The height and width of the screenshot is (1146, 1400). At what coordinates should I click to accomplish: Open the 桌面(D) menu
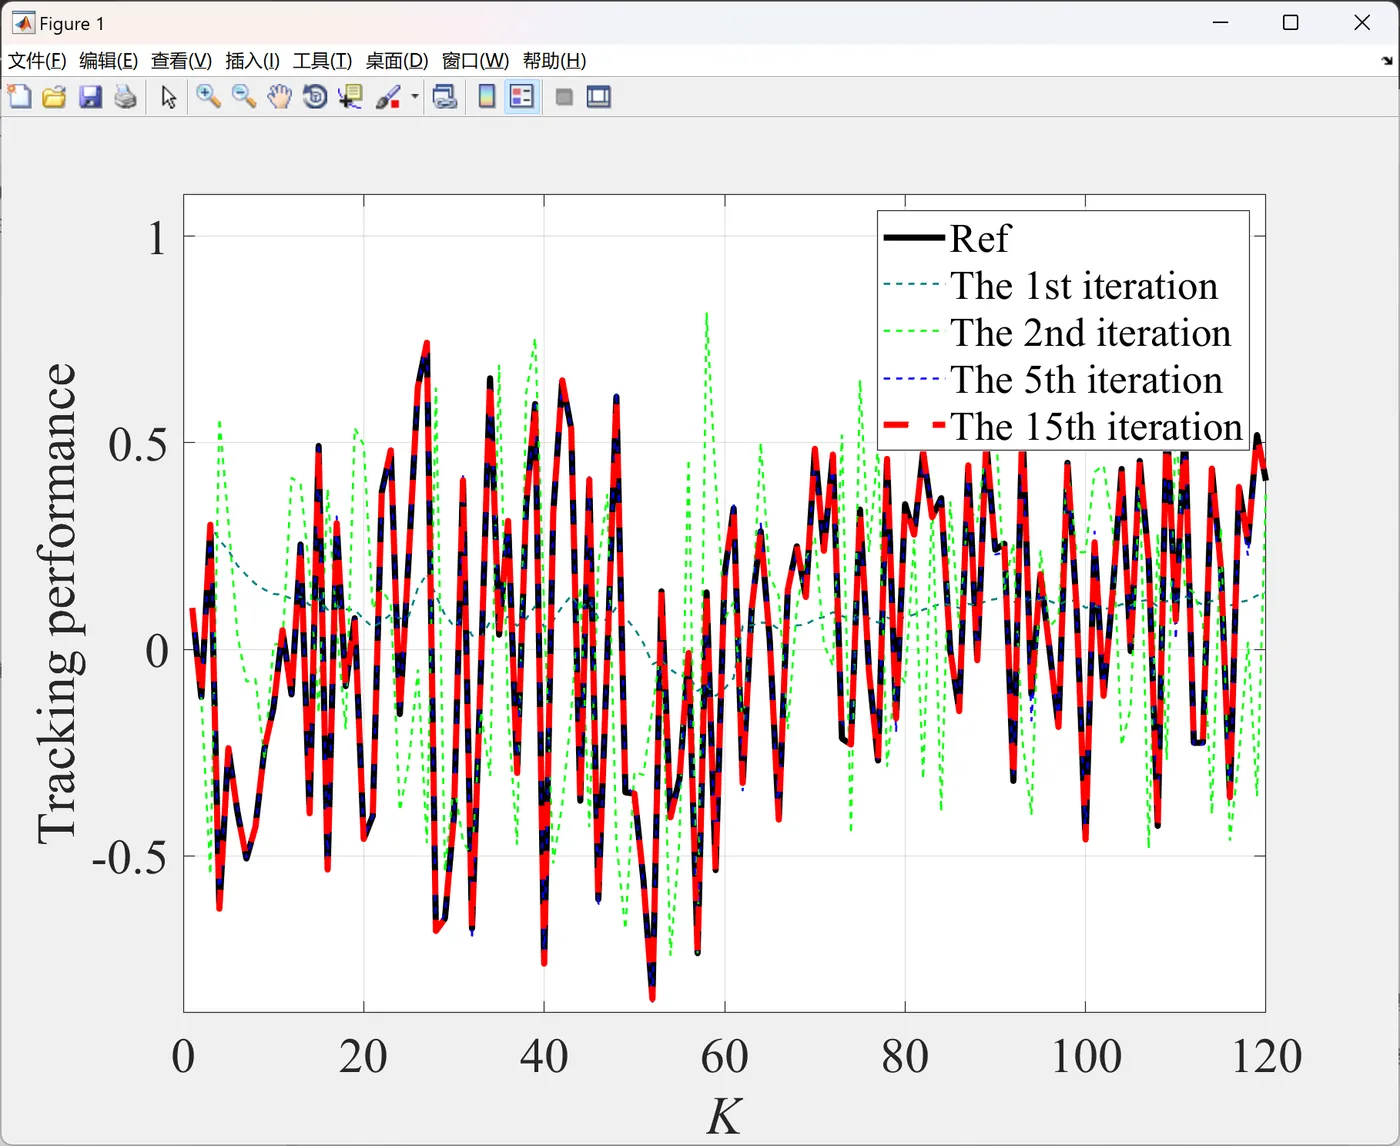(397, 61)
